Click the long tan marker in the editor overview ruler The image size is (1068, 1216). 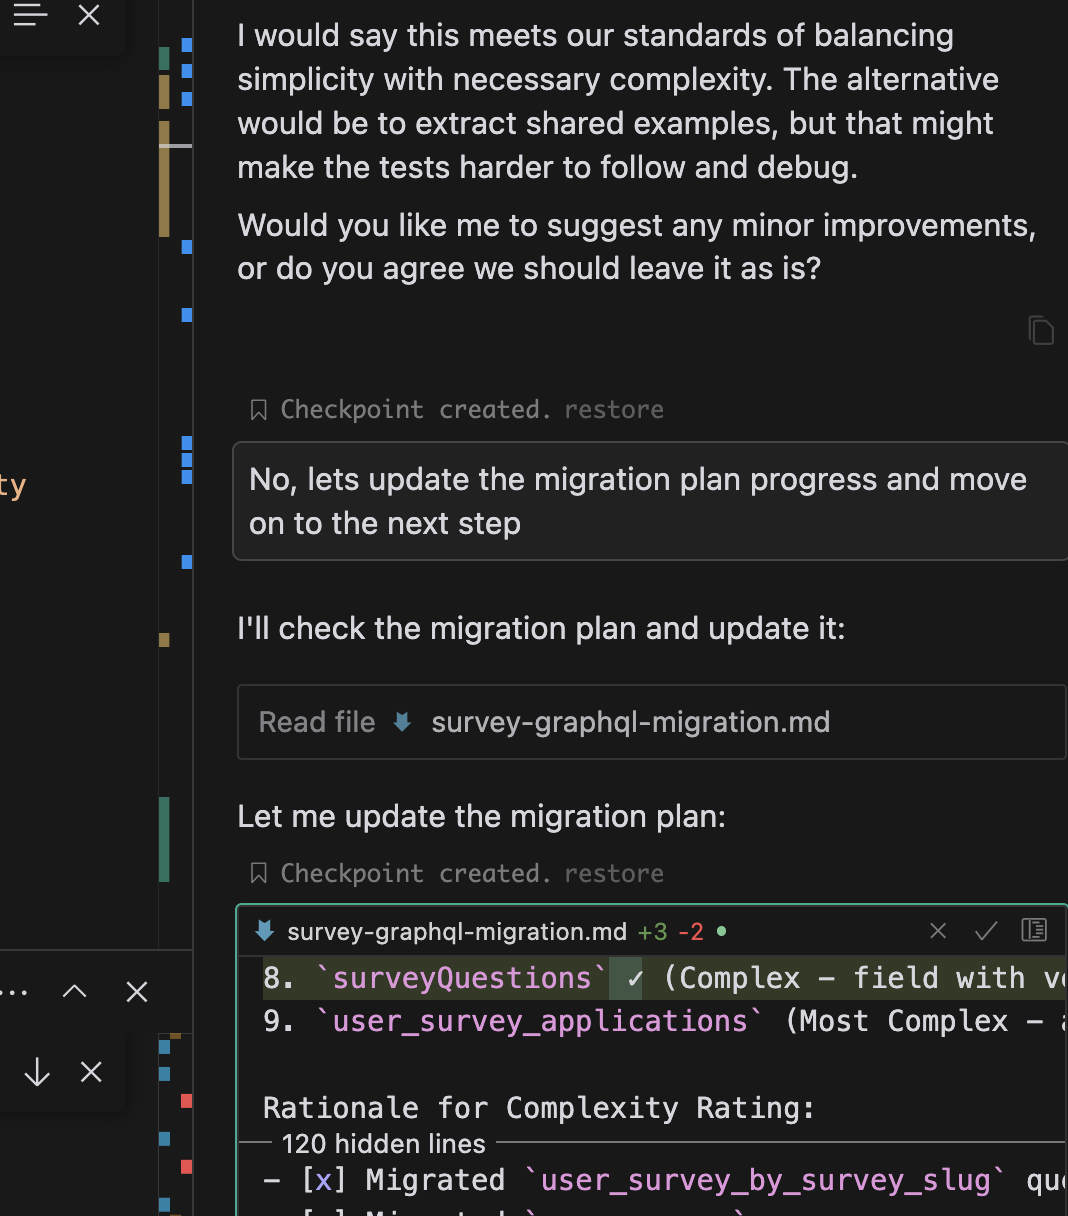click(x=164, y=179)
